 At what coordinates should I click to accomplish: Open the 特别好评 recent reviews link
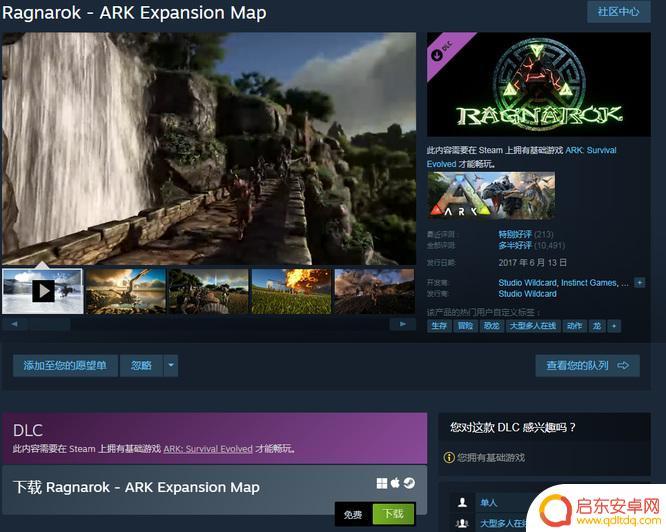pos(515,234)
